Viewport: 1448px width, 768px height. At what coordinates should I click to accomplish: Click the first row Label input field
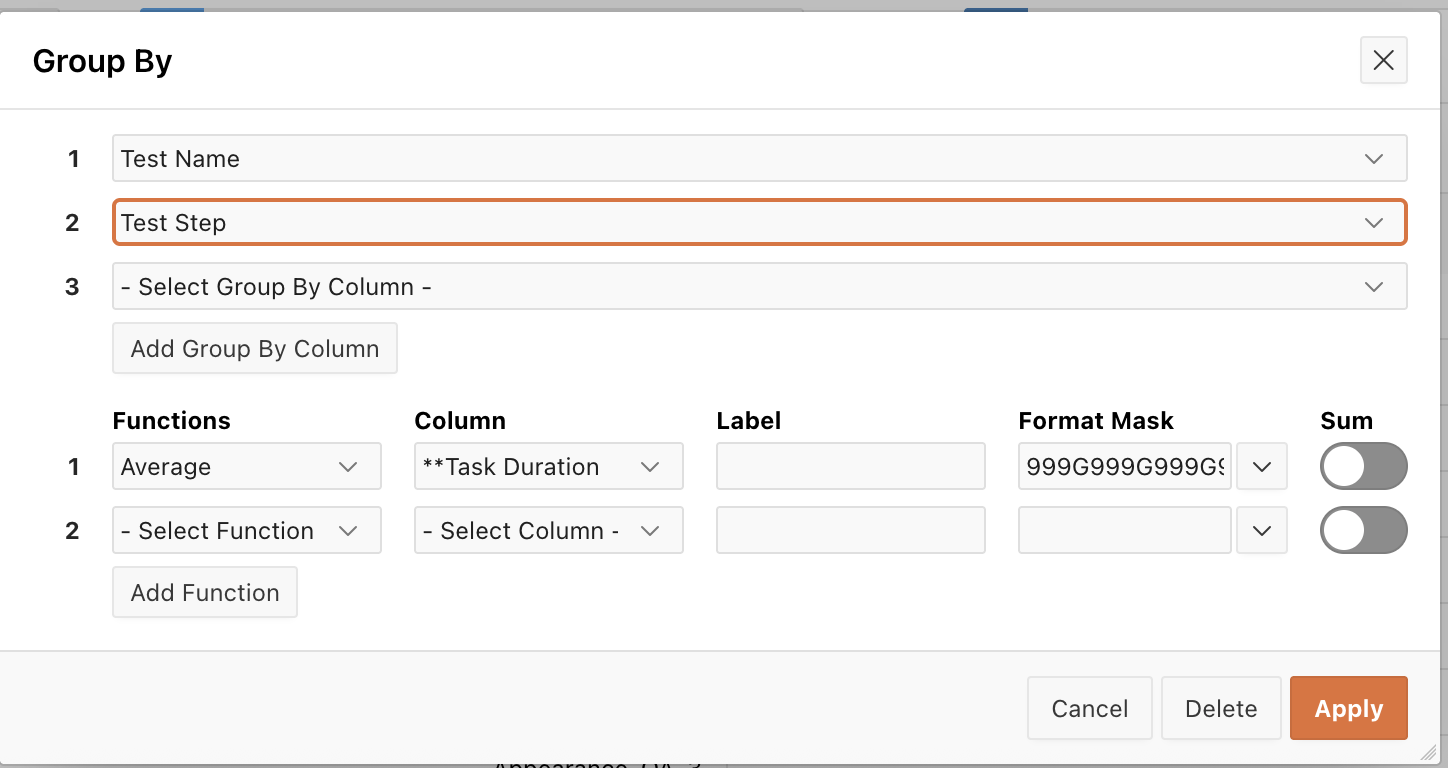coord(851,467)
